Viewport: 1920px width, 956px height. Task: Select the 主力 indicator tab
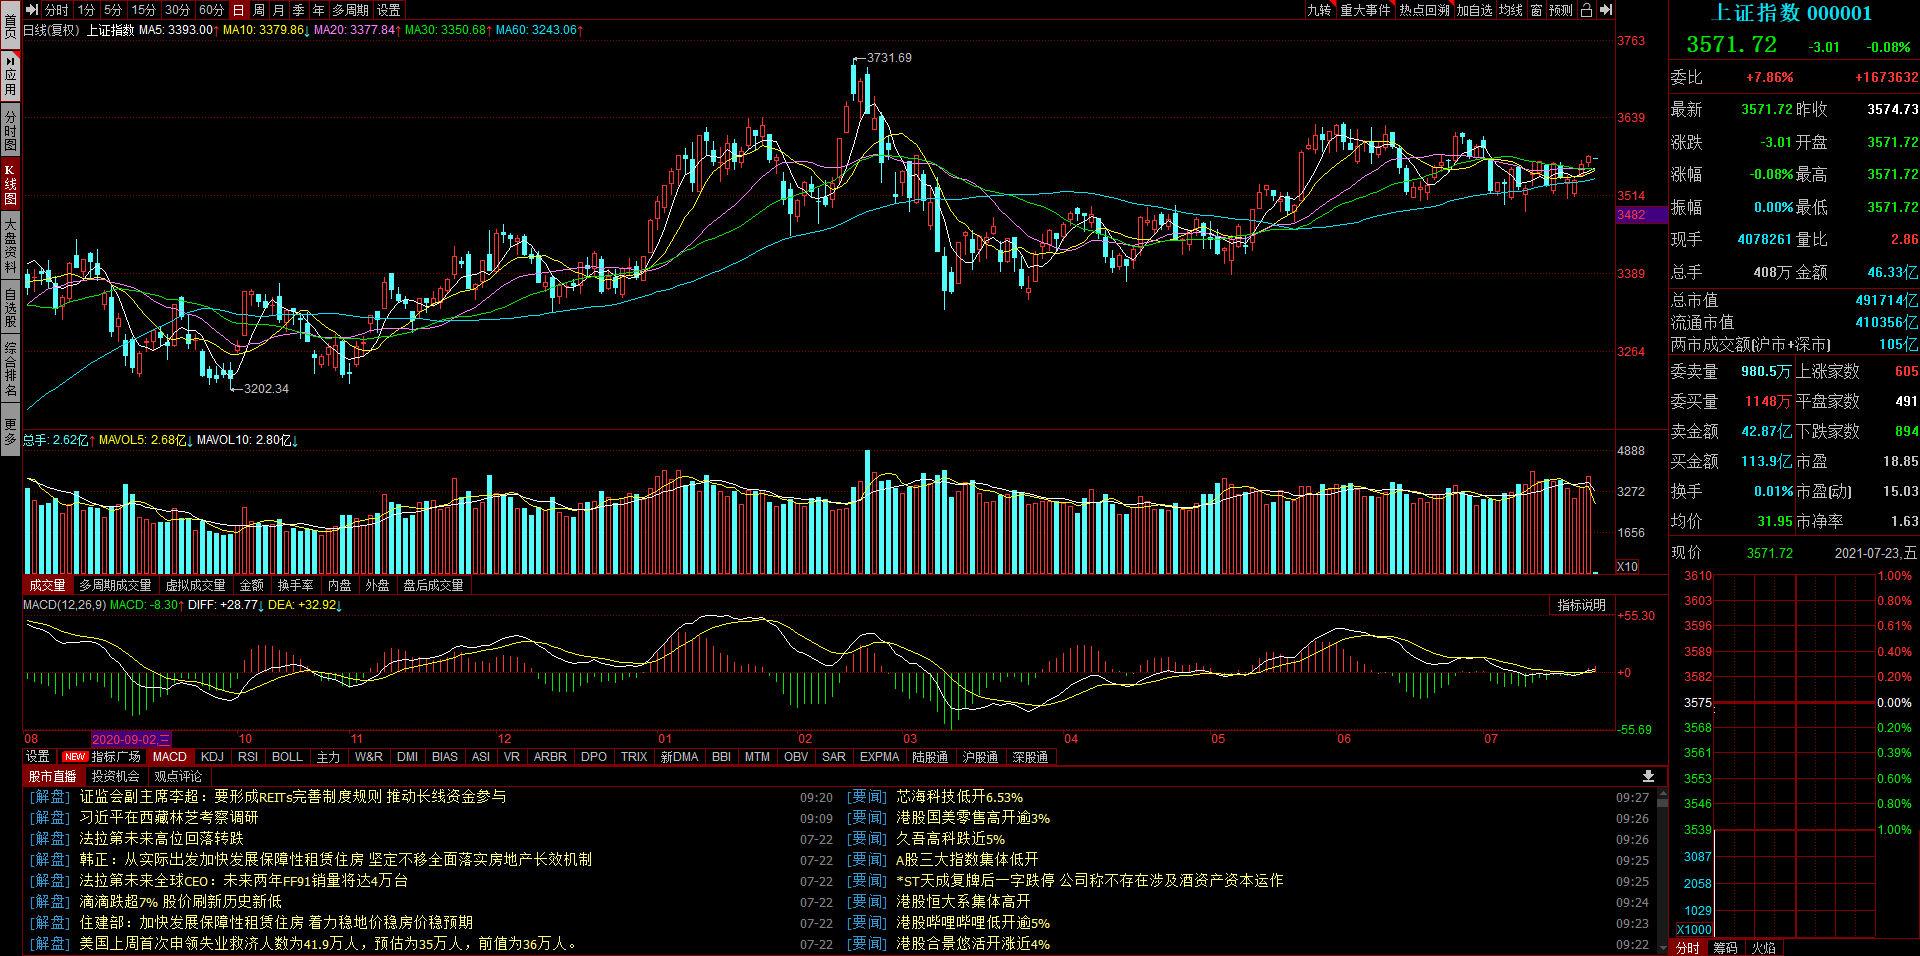coord(328,757)
